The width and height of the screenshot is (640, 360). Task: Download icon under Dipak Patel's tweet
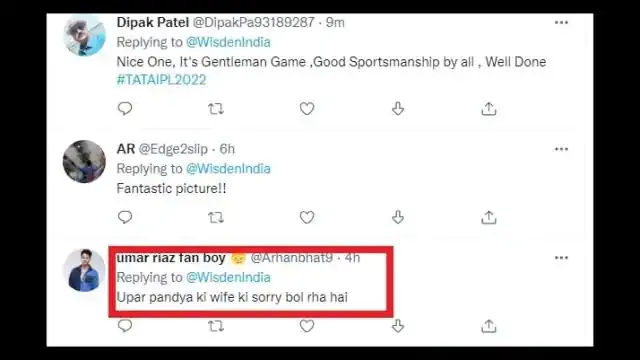point(398,109)
